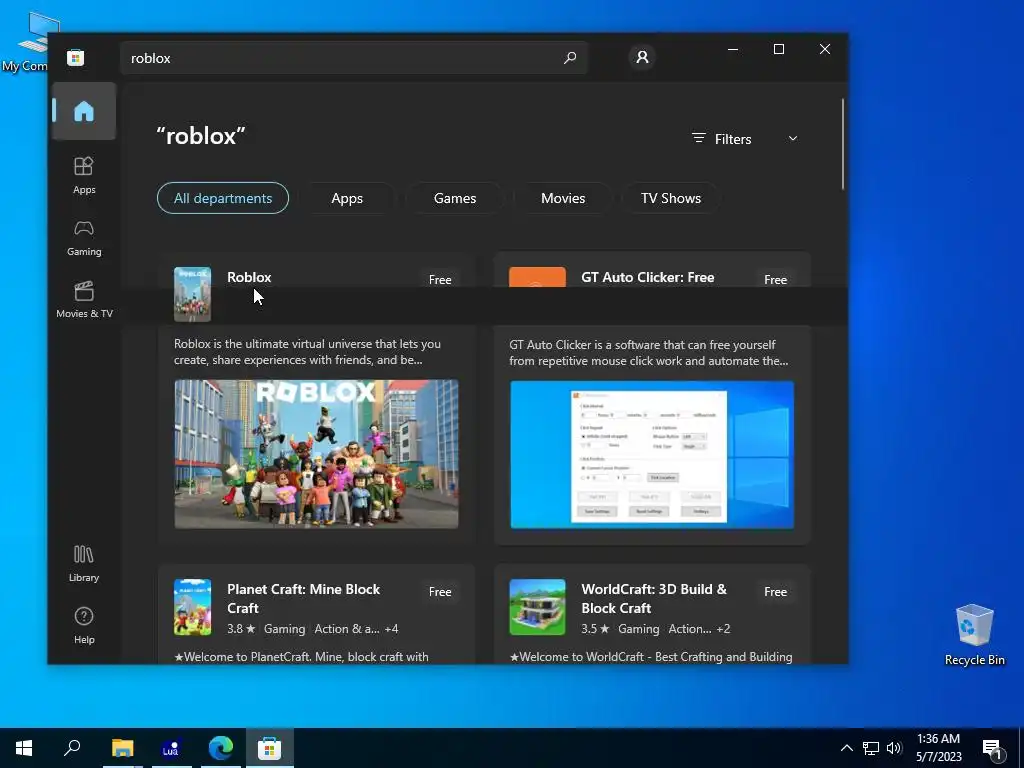Launch Microsoft Edge from the taskbar
The height and width of the screenshot is (768, 1024).
pyautogui.click(x=221, y=748)
